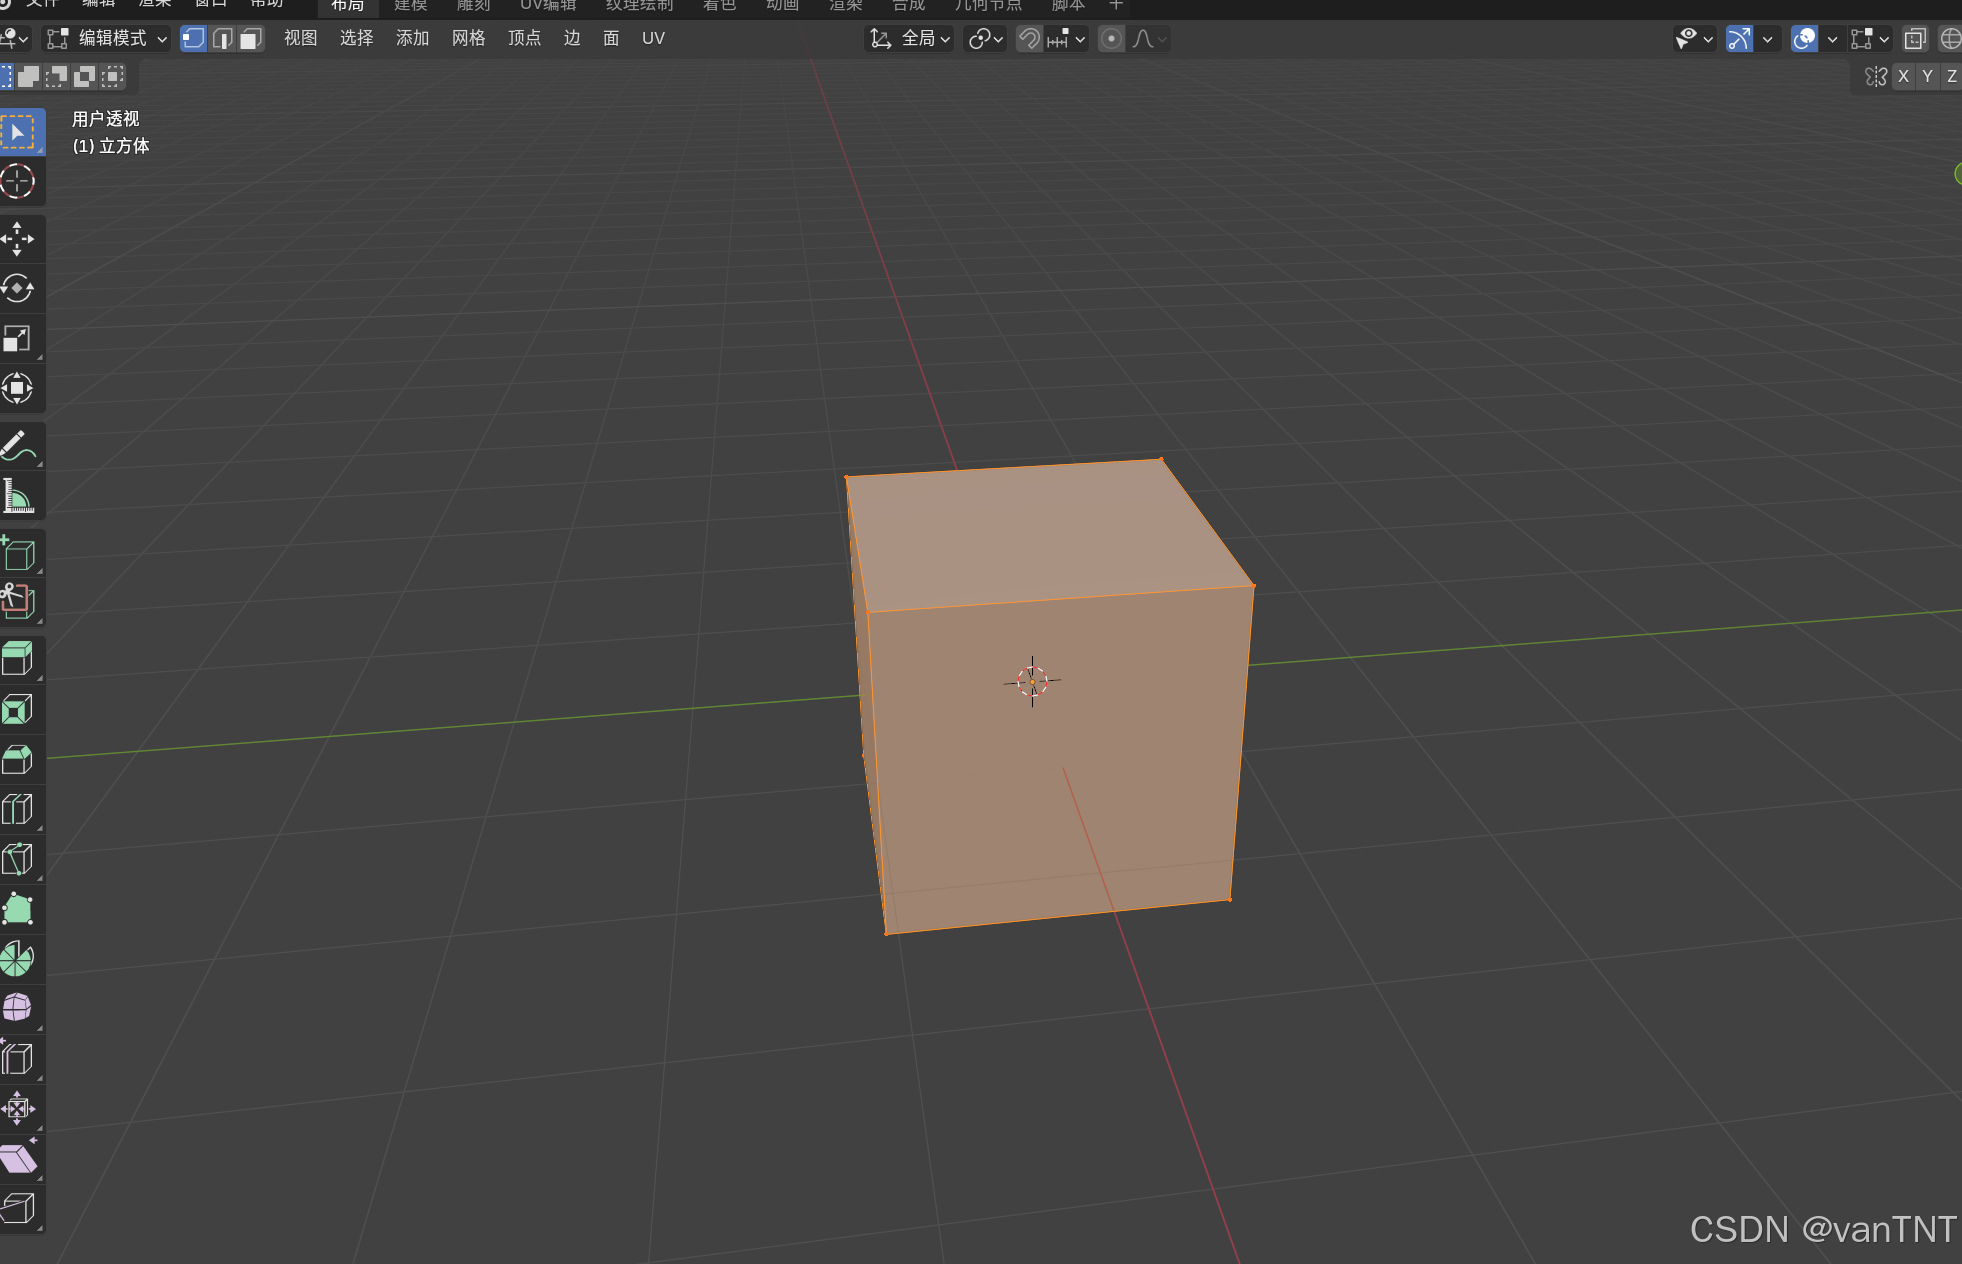The height and width of the screenshot is (1264, 1962).
Task: Expand the viewport overlays dropdown arrow
Action: 1832,39
